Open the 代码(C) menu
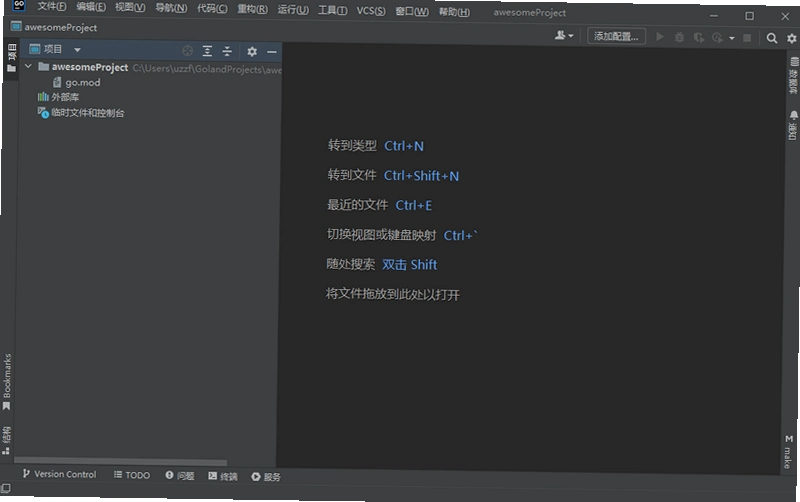Viewport: 800px width, 502px height. [x=212, y=8]
